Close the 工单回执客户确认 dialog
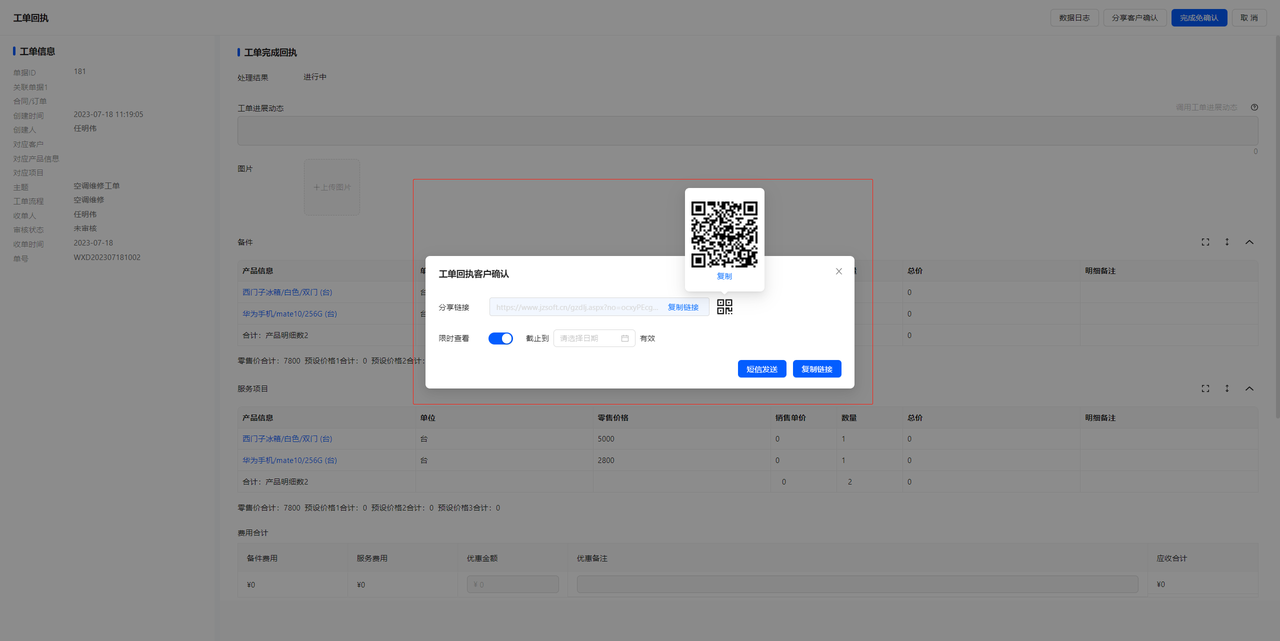1280x641 pixels. [839, 271]
